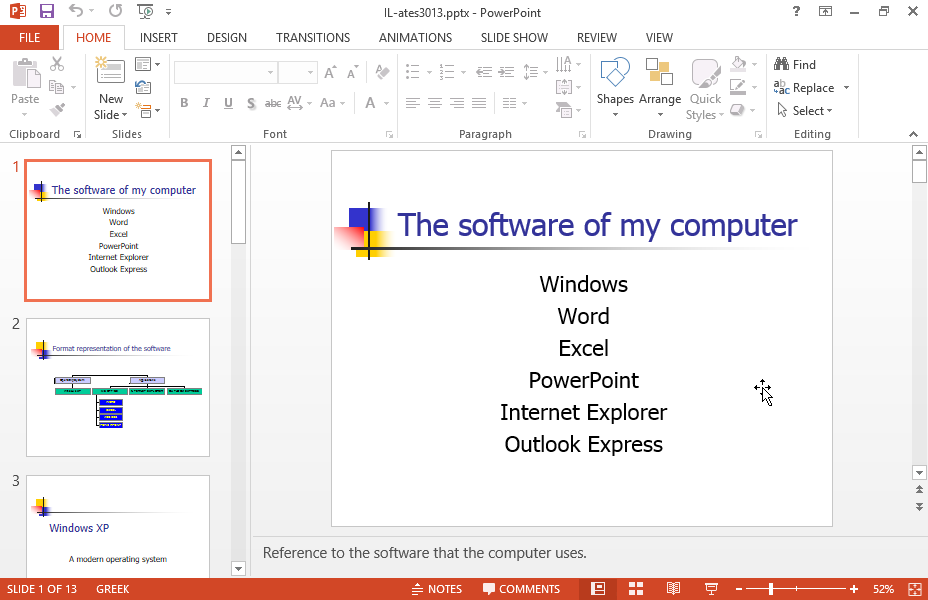The width and height of the screenshot is (928, 600).
Task: Decrease list indent level
Action: click(484, 72)
